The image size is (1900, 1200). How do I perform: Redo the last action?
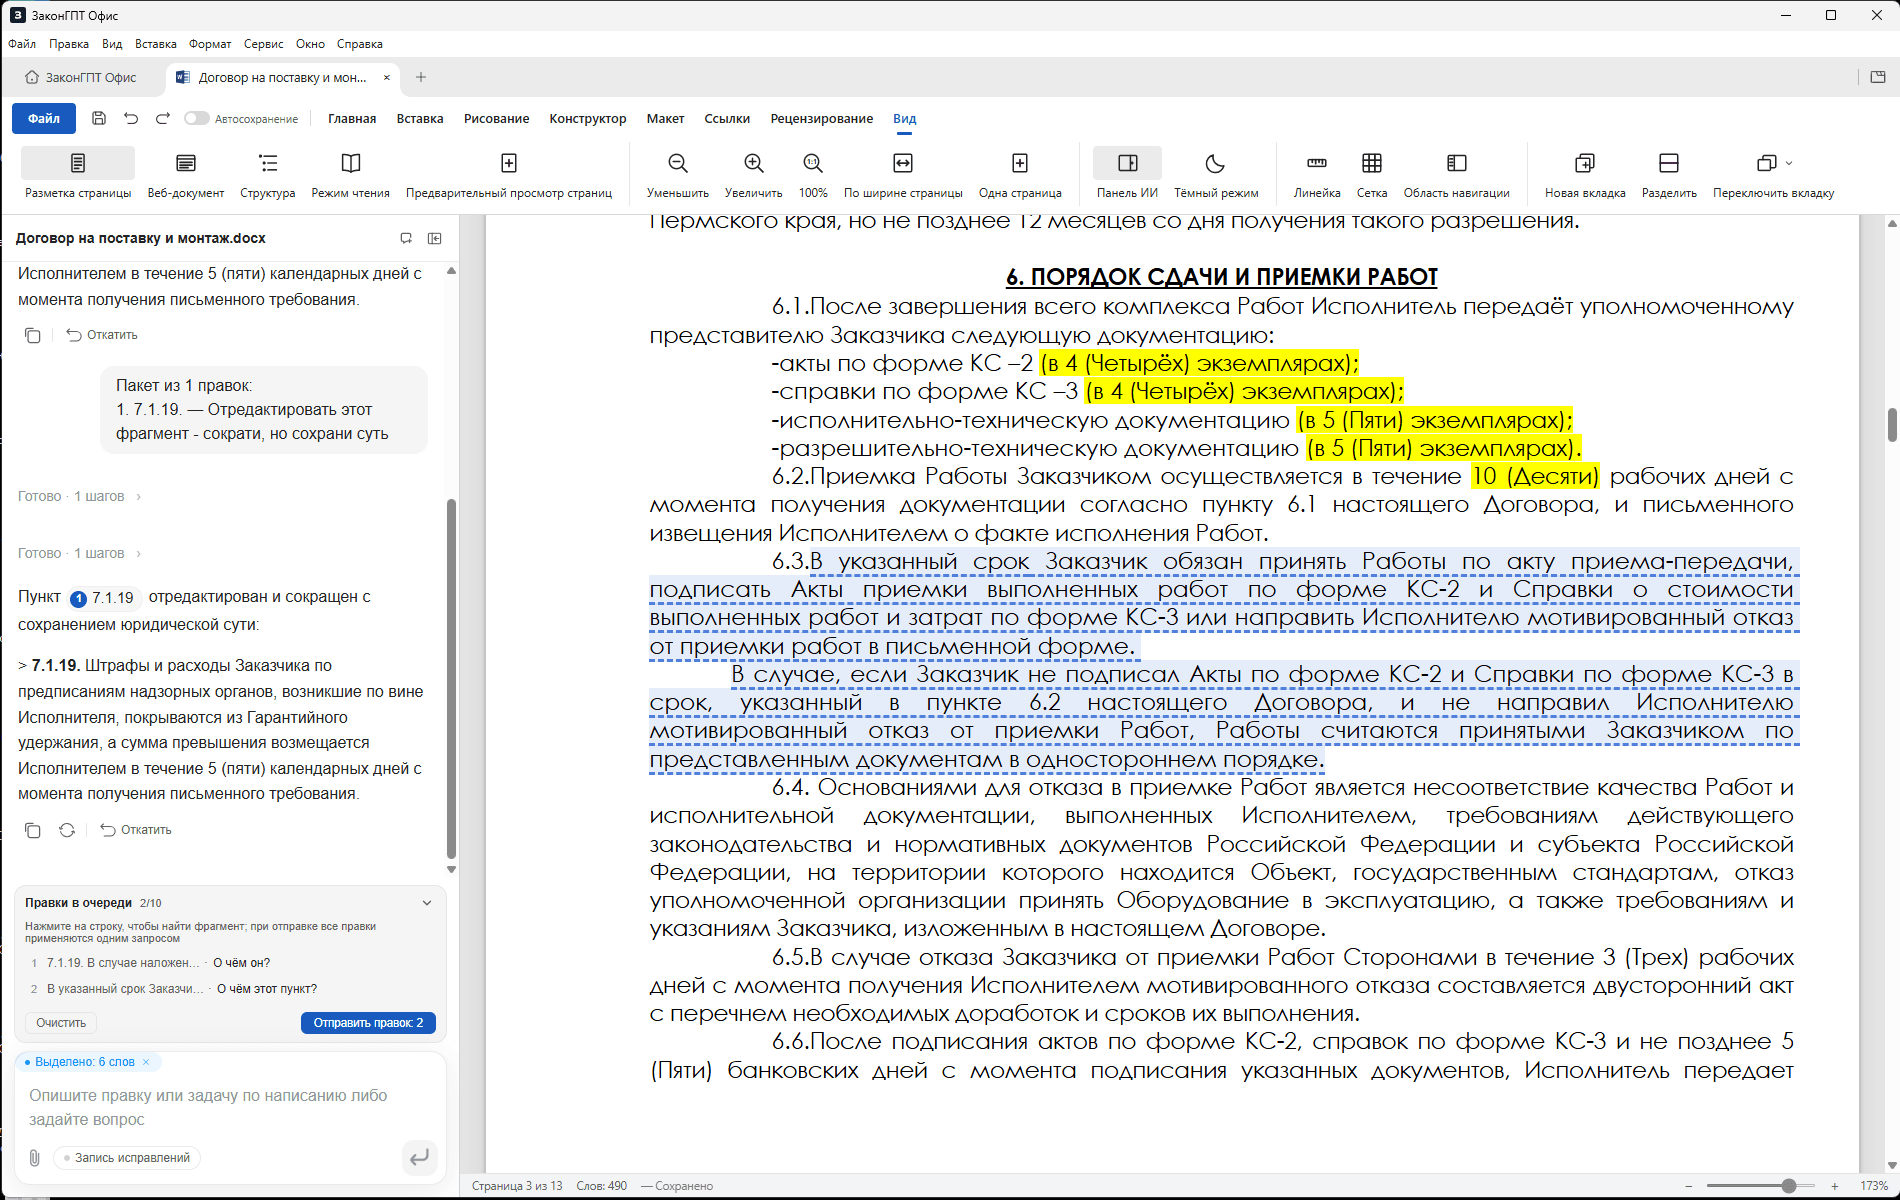163,118
